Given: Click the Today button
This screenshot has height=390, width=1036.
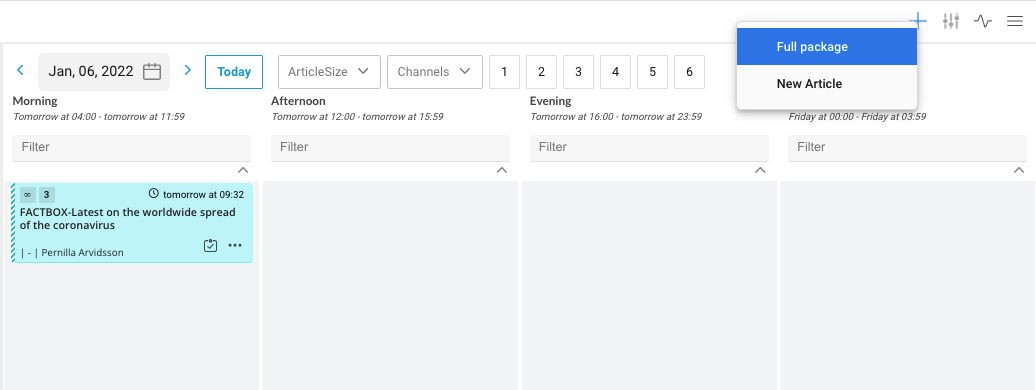Looking at the screenshot, I should click(234, 72).
